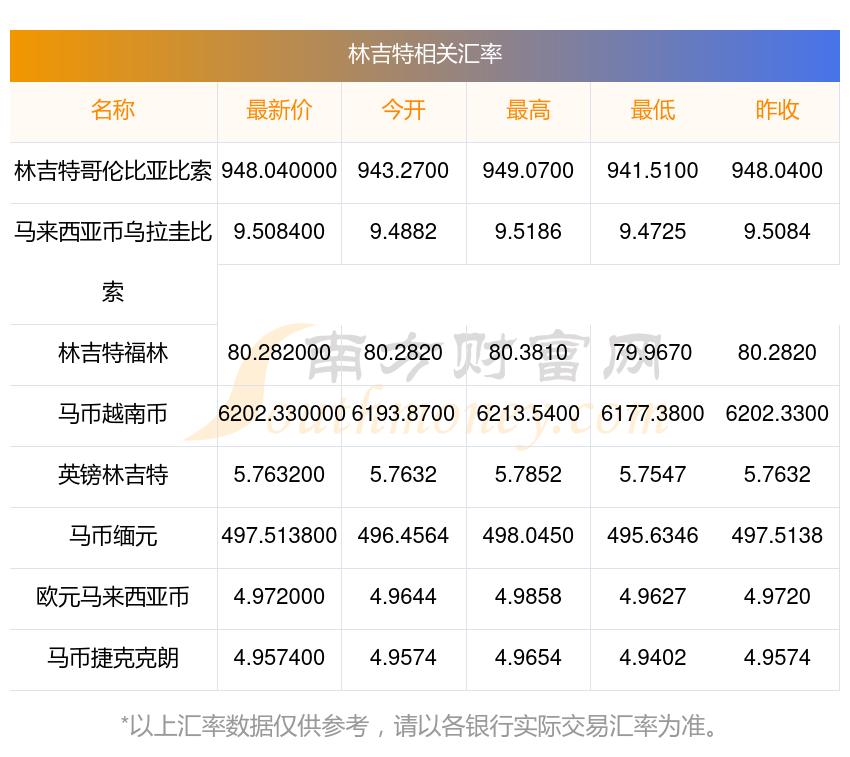Click the value 5.7547
This screenshot has width=850, height=757.
653,475
